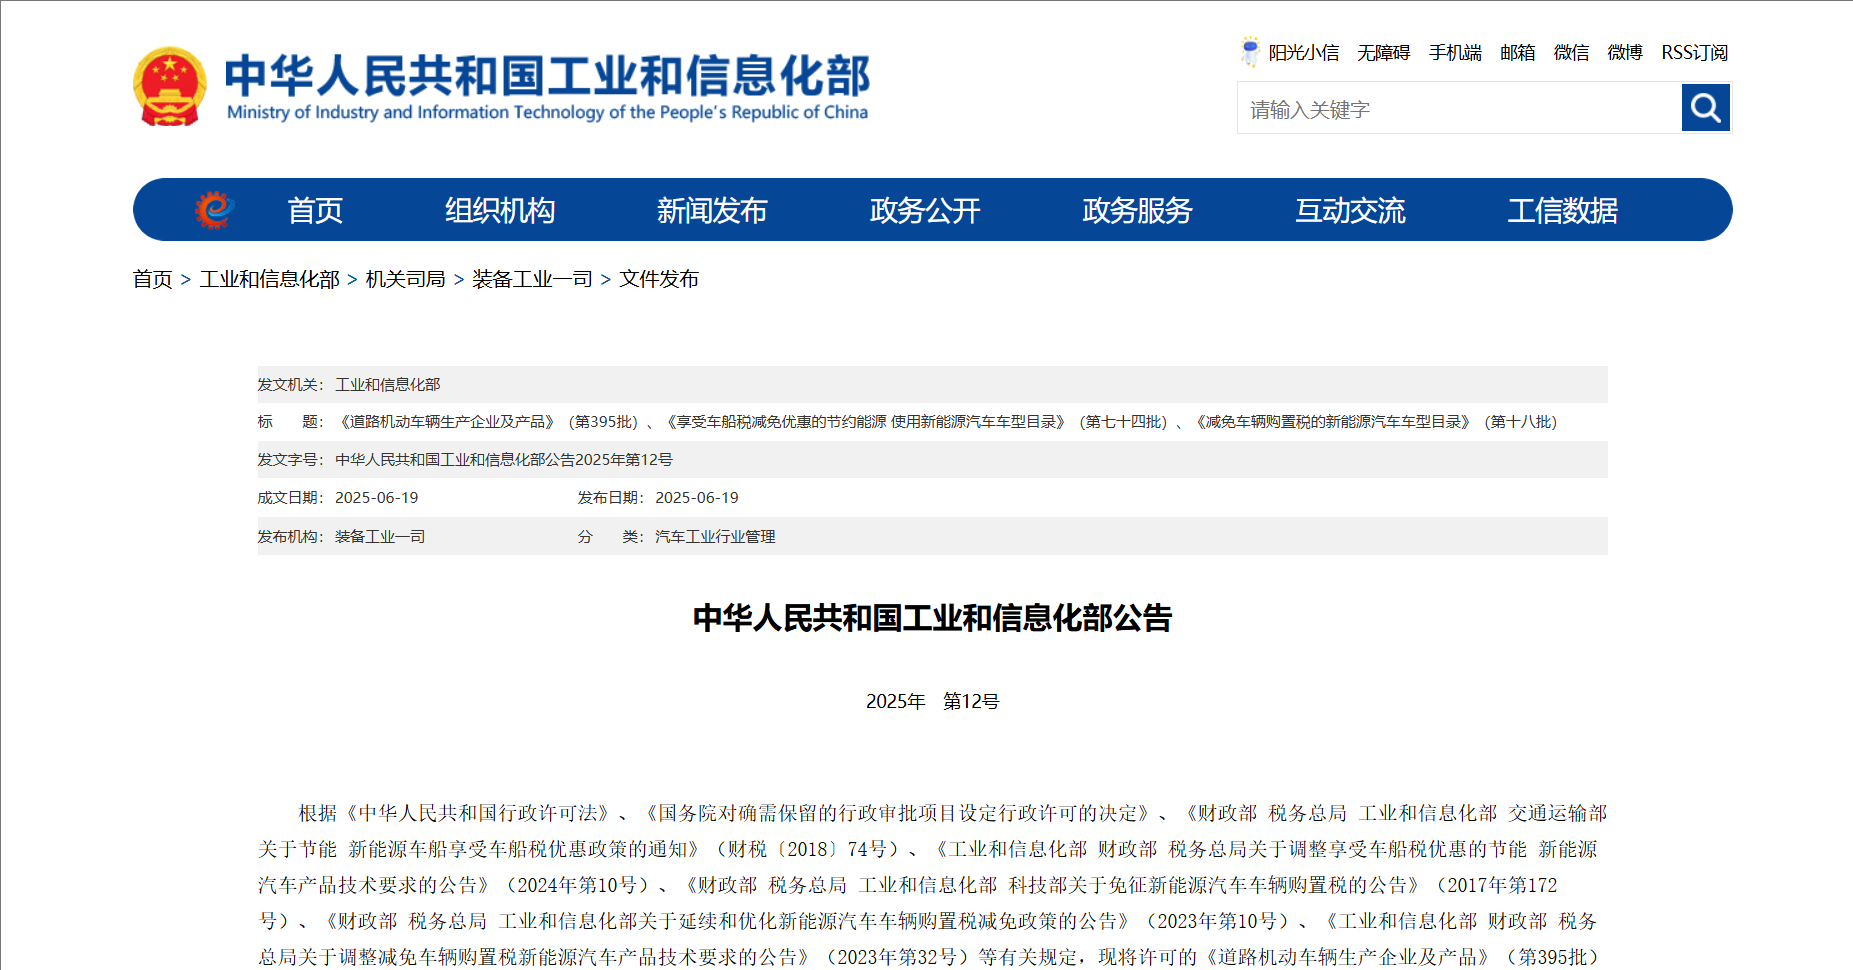Go to 新闻发布 in navigation bar
Screen dimensions: 1853x970
[711, 211]
